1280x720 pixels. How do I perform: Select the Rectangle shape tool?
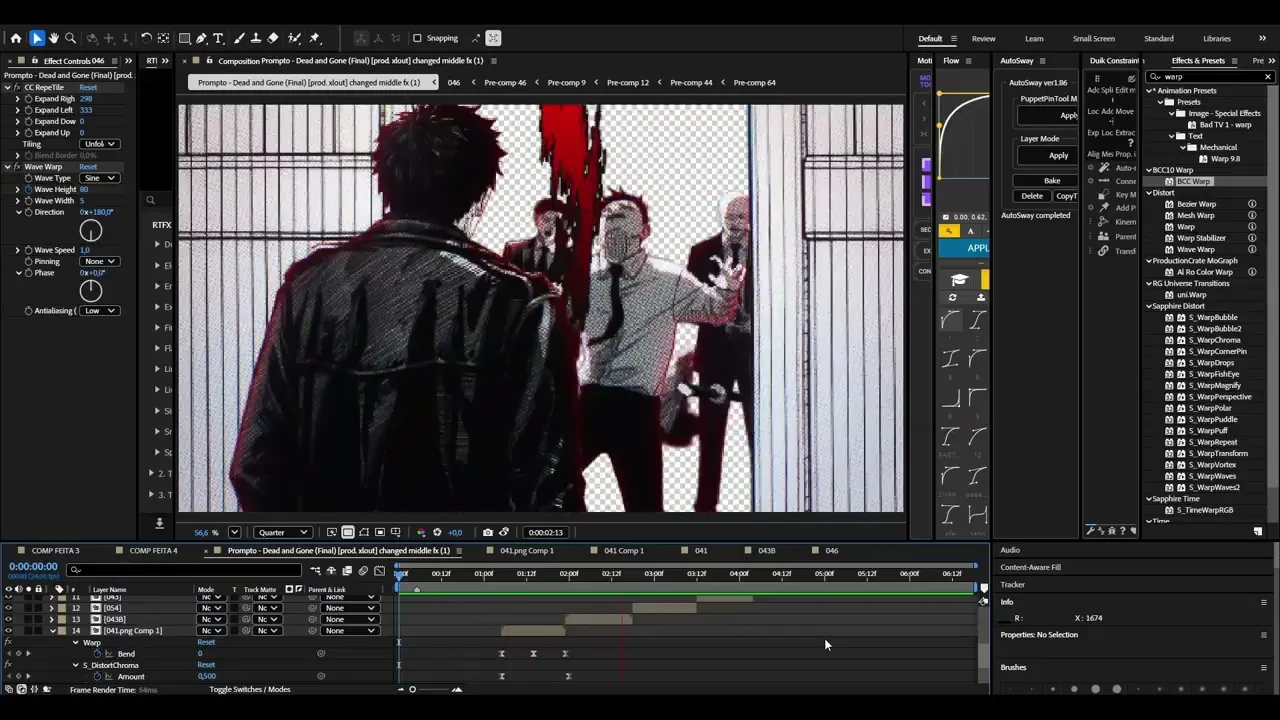tap(185, 38)
